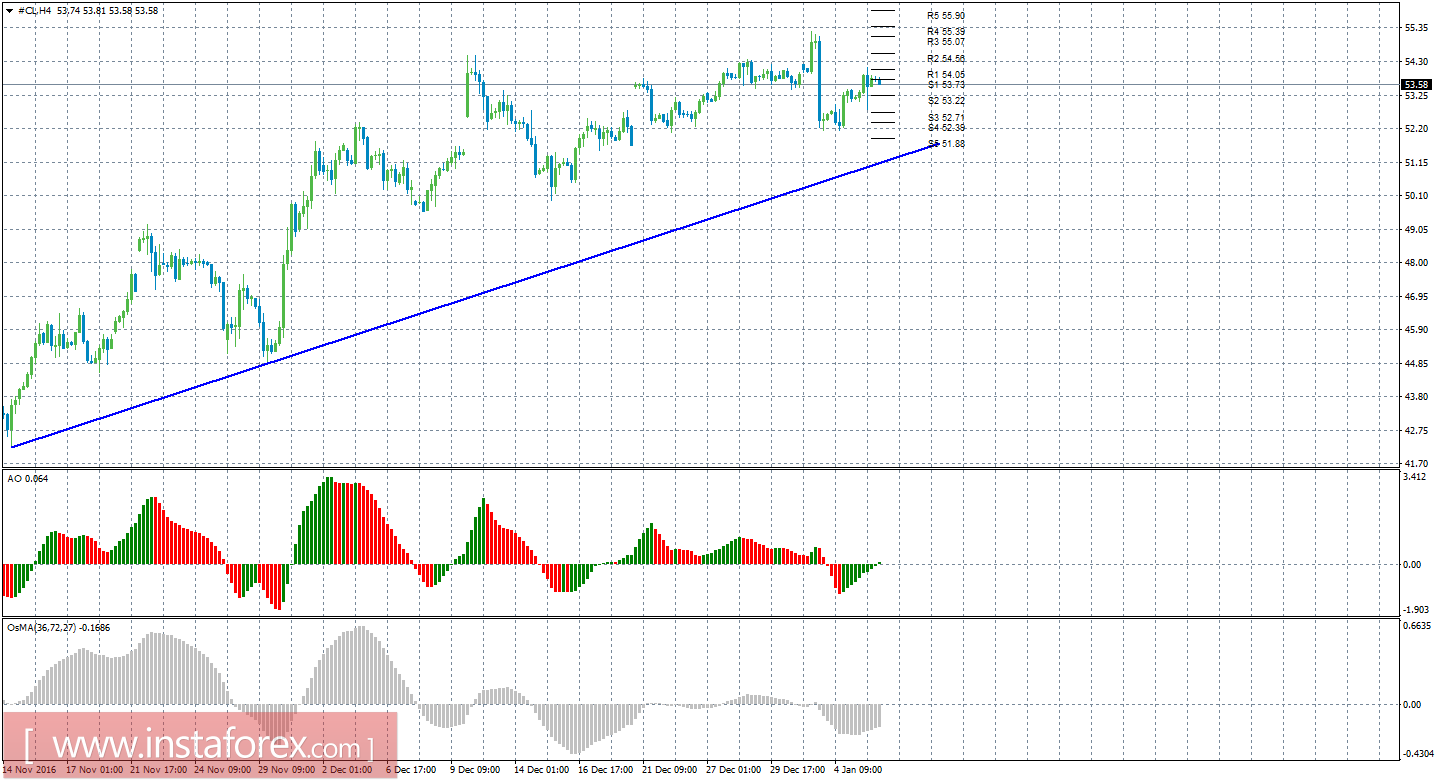Click the R5 55.90 pivot label
This screenshot has height=781, width=1439.
click(x=946, y=16)
